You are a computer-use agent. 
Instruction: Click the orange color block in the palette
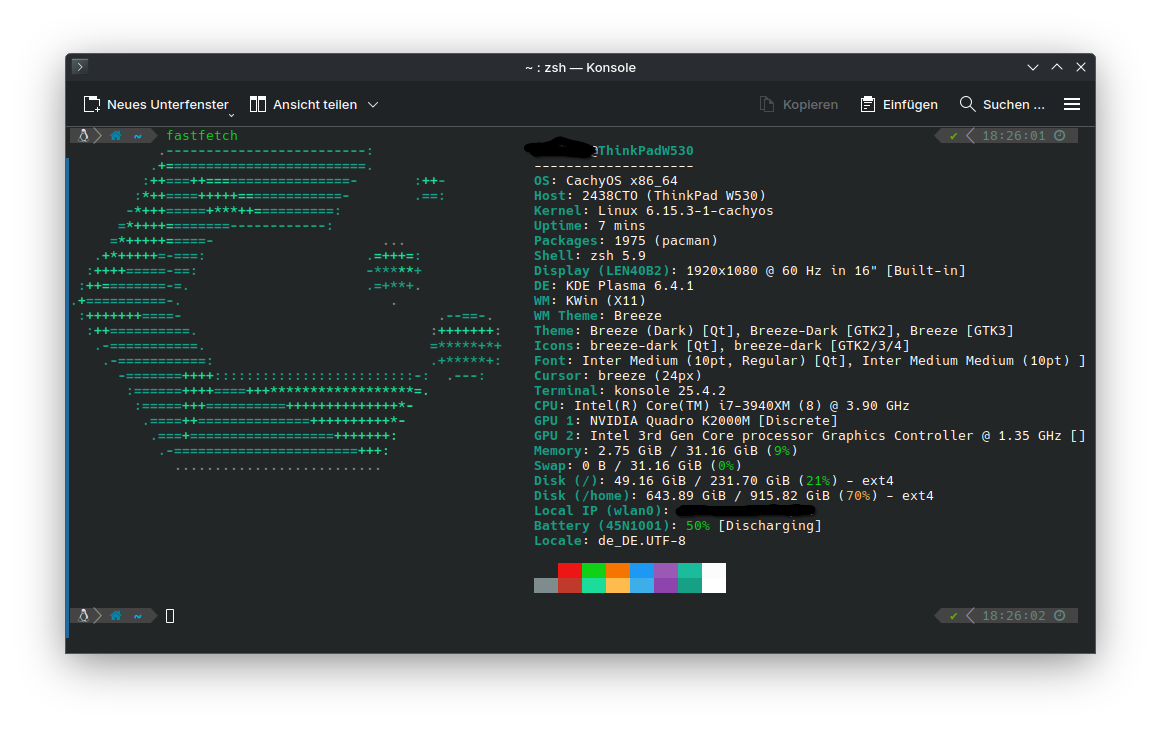click(x=618, y=570)
